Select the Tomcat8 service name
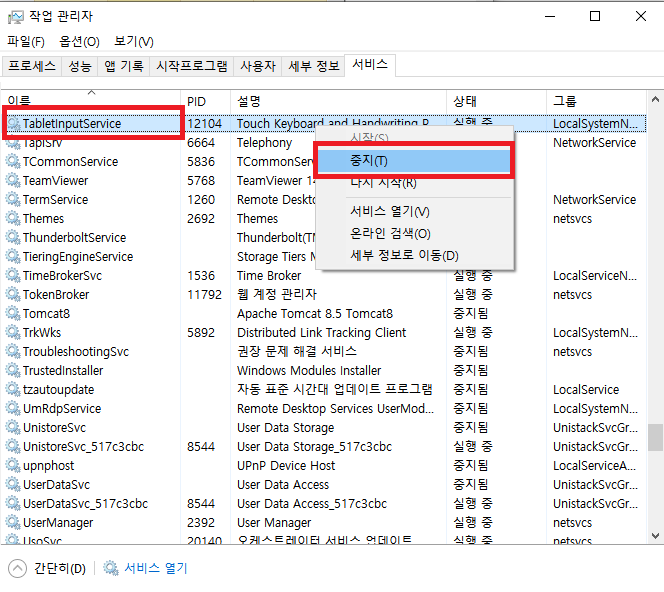 pyautogui.click(x=46, y=314)
